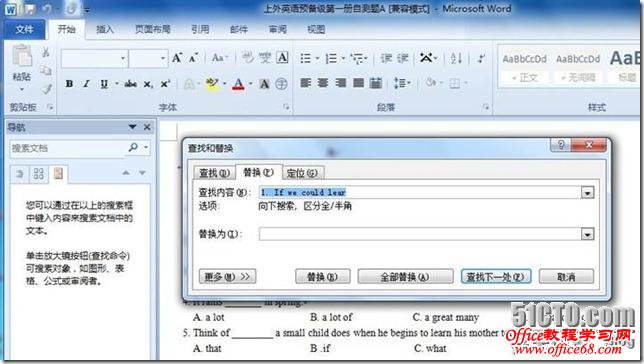Toggle Bold formatting
This screenshot has width=644, height=364.
(69, 84)
